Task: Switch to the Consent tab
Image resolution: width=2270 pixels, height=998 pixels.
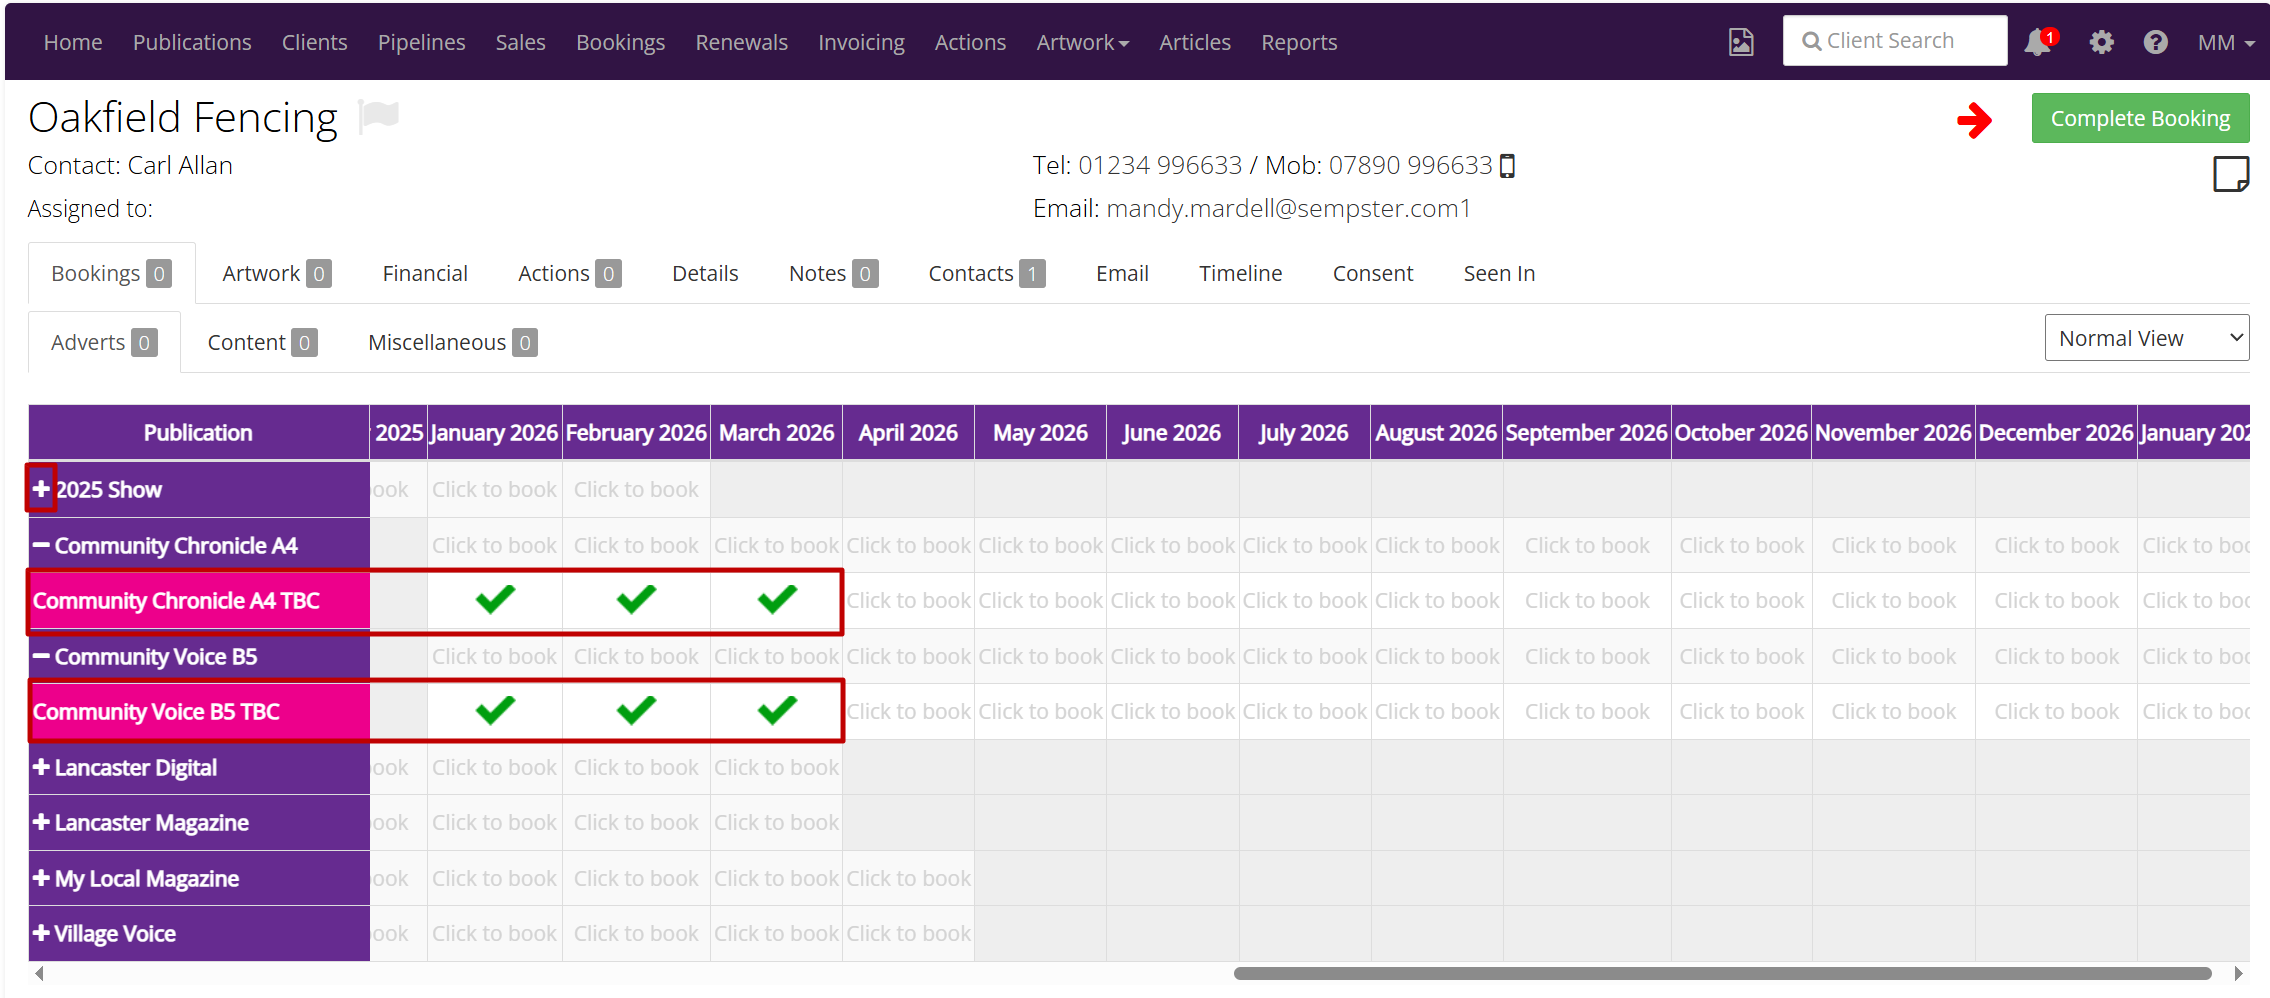Action: click(1372, 273)
